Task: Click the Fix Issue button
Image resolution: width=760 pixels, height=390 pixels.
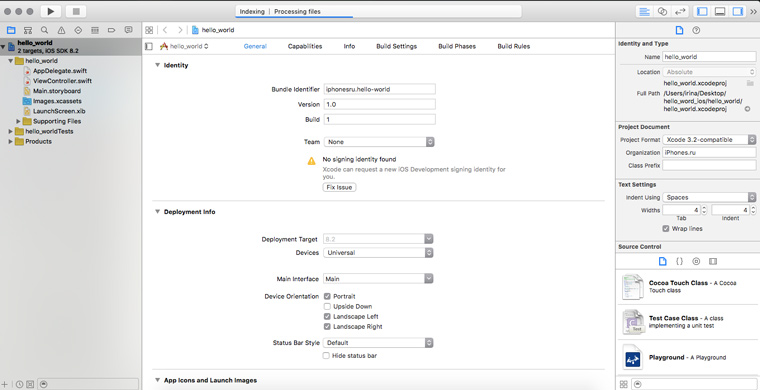Action: [x=339, y=187]
